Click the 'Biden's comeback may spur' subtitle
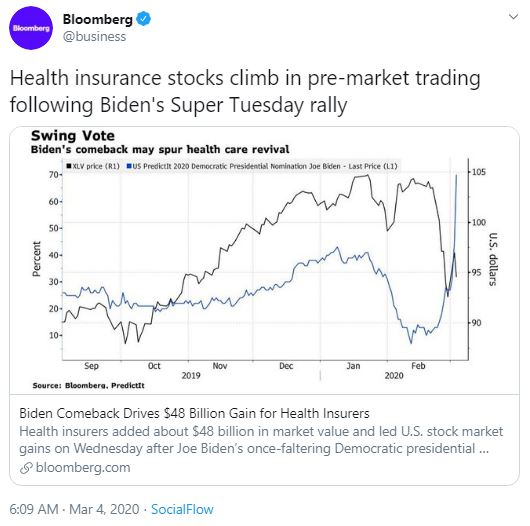Viewport: 530px width, 526px height. coord(160,149)
